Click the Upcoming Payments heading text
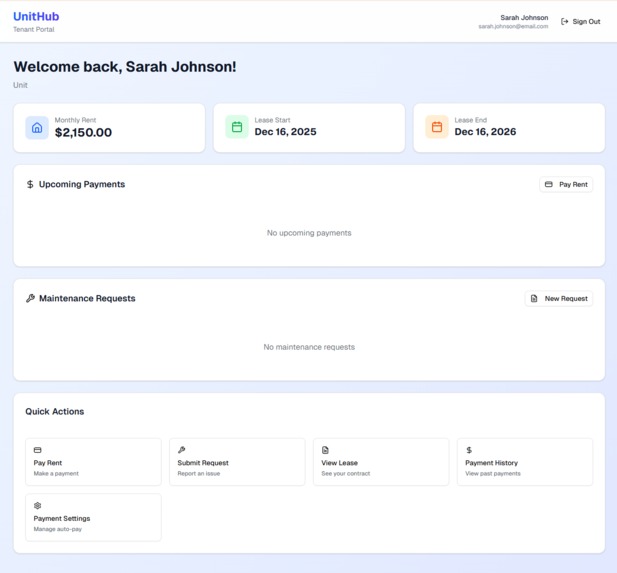This screenshot has height=573, width=617. click(x=82, y=184)
